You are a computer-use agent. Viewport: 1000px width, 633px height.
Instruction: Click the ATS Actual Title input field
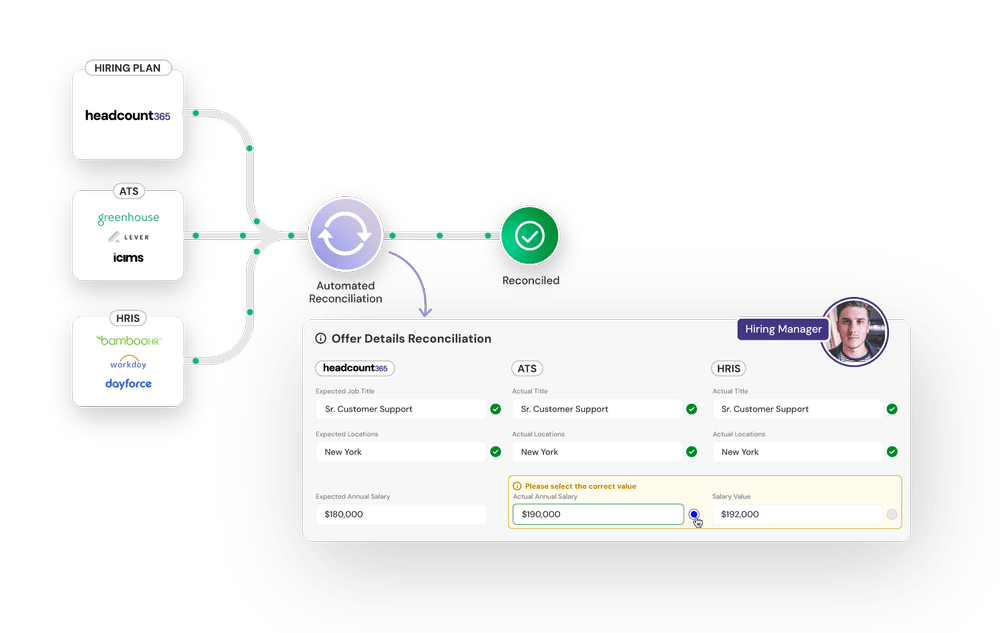point(597,409)
